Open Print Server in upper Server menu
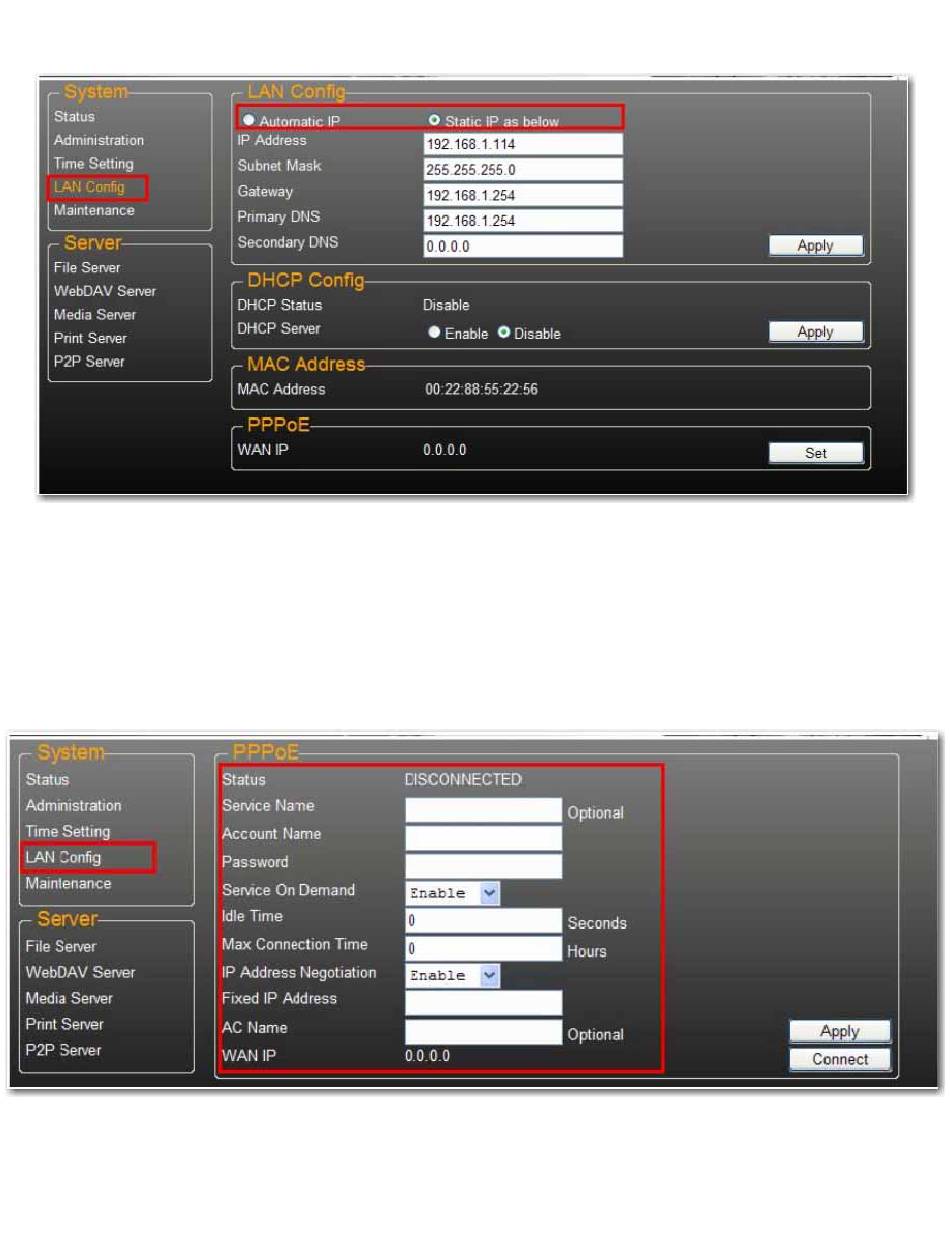Screen dimensions: 950x1248 point(90,338)
